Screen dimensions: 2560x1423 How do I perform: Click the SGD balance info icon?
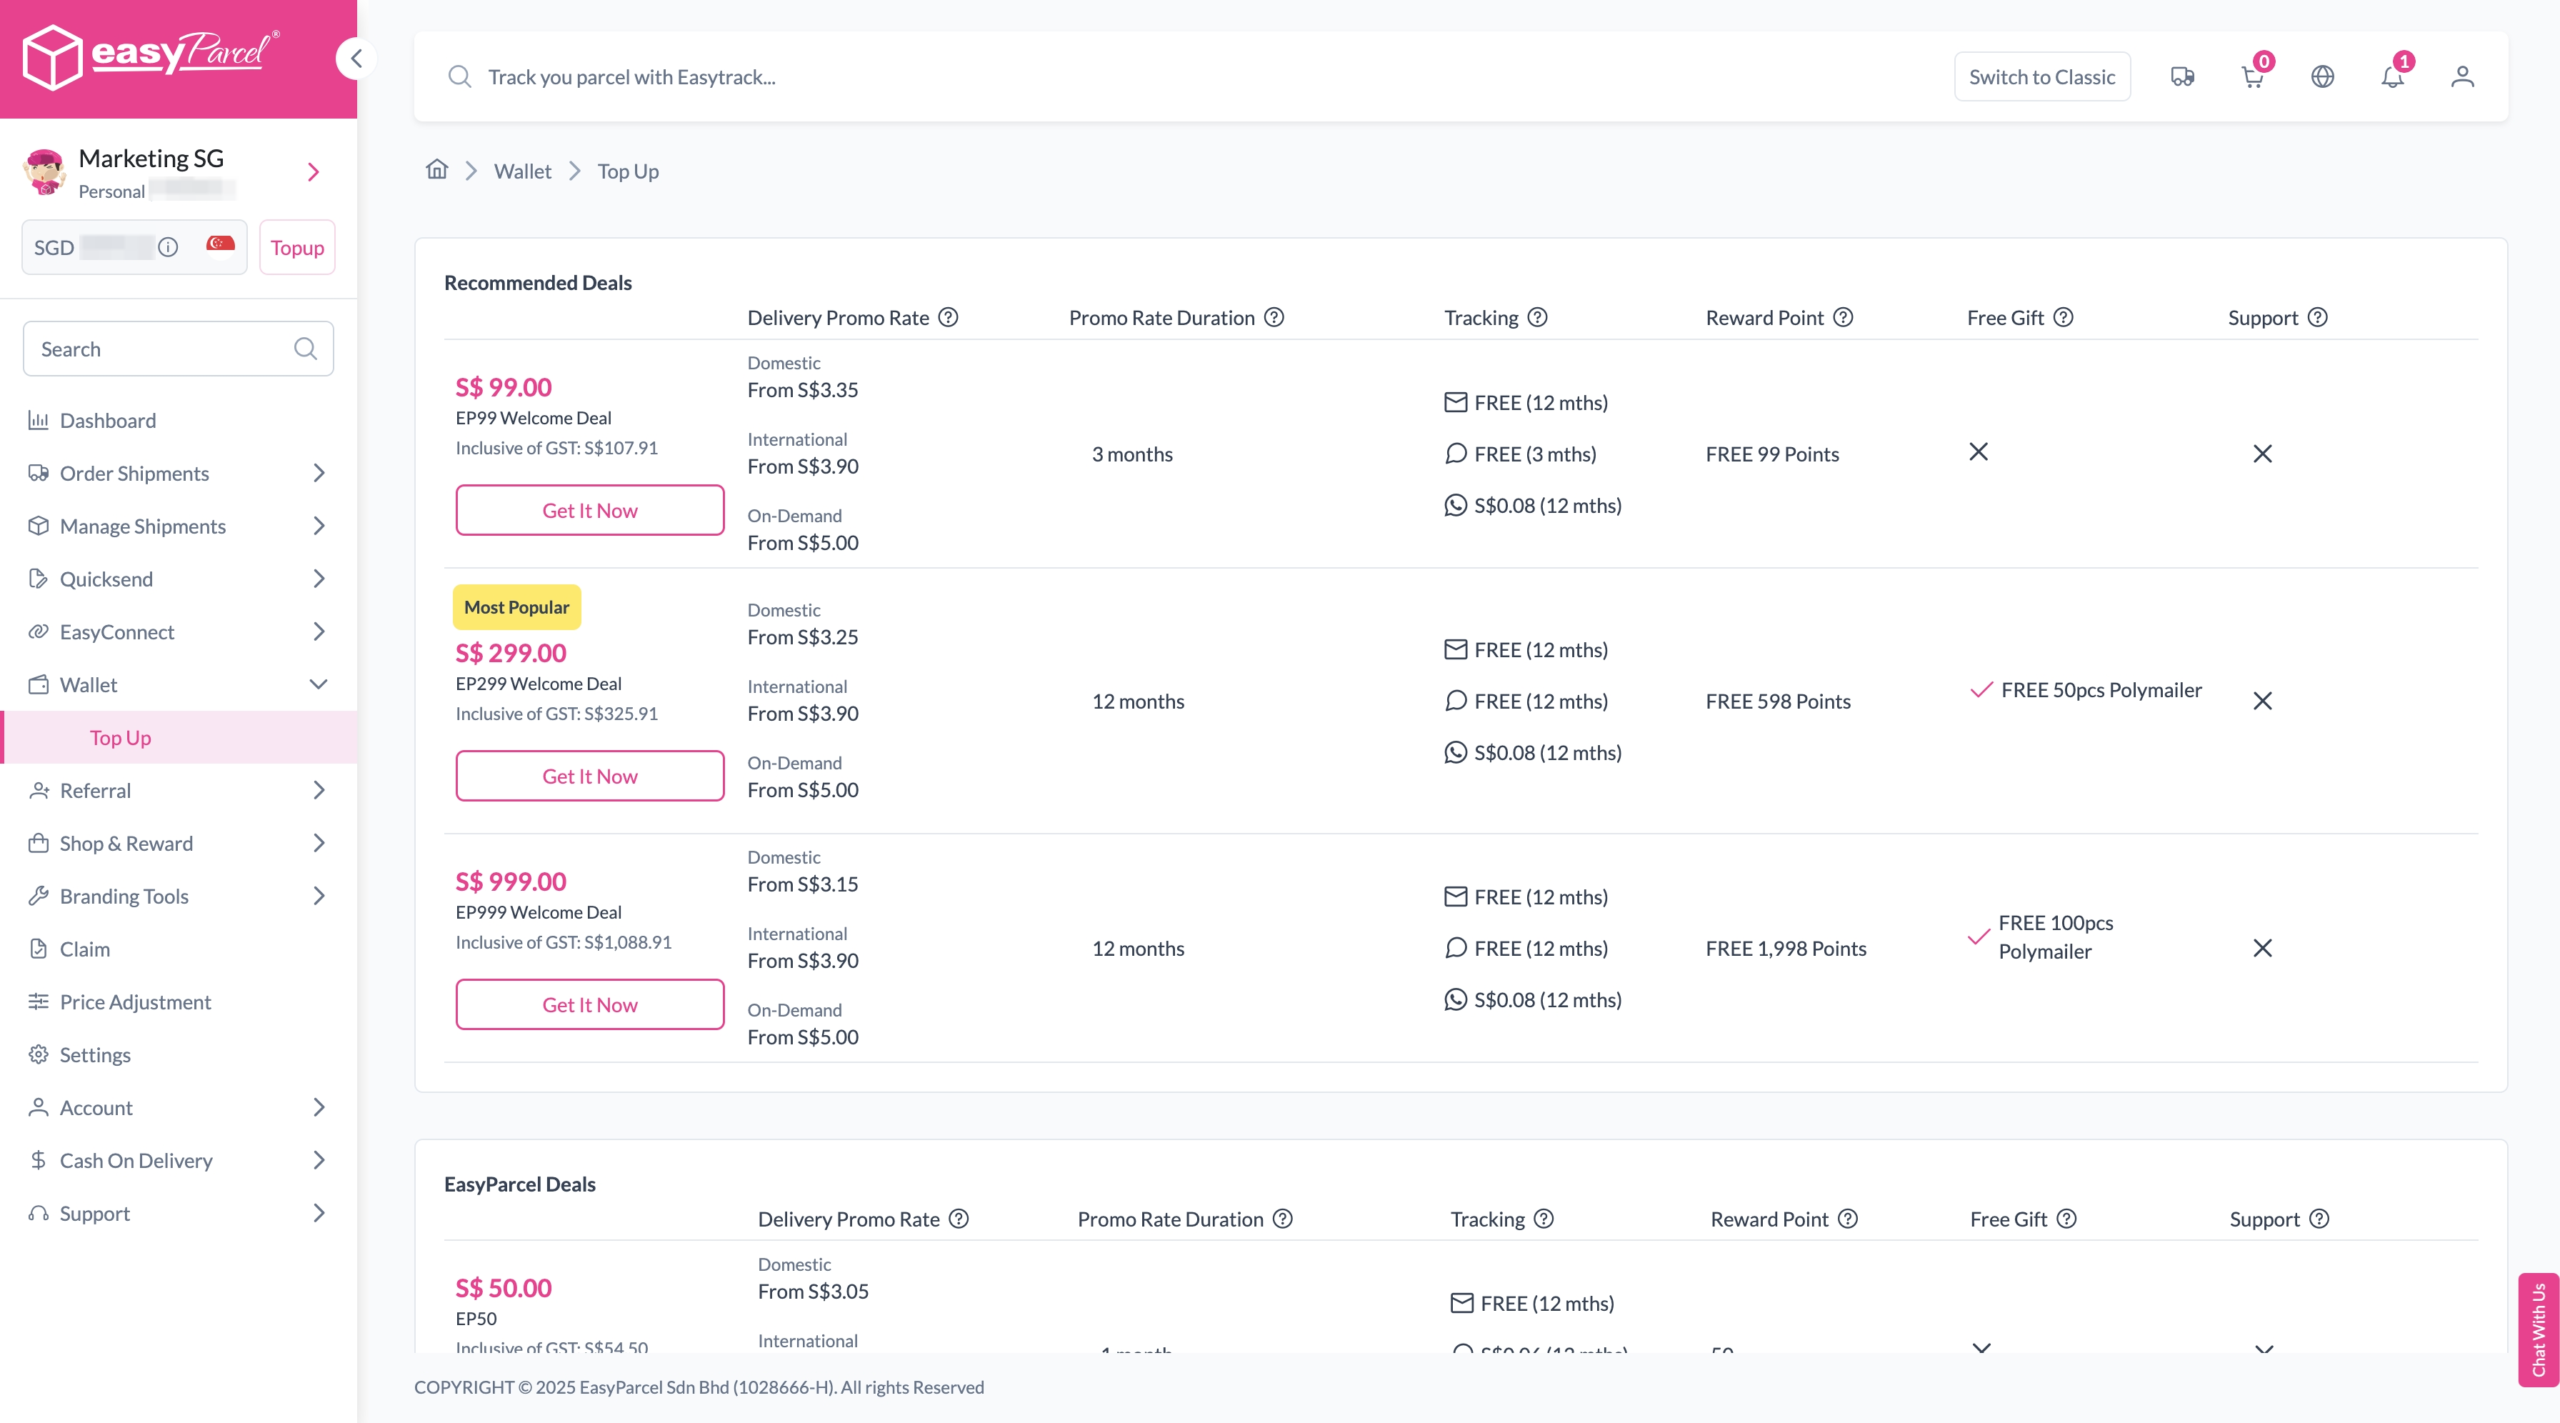[x=168, y=247]
